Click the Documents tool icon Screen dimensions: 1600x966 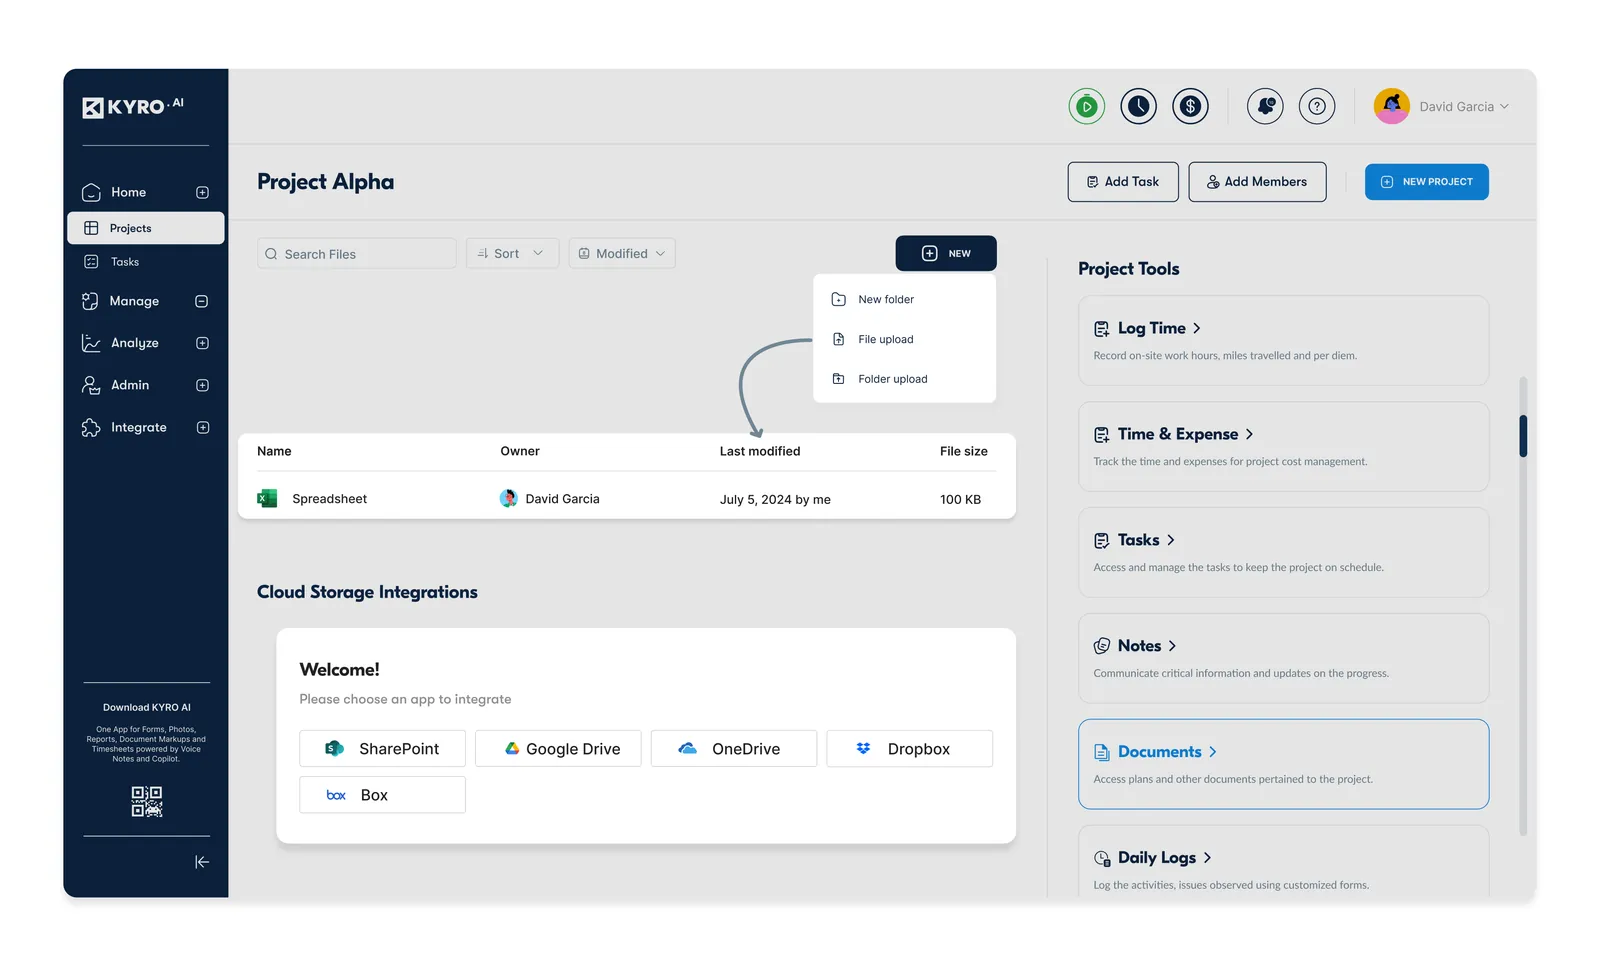pyautogui.click(x=1101, y=752)
